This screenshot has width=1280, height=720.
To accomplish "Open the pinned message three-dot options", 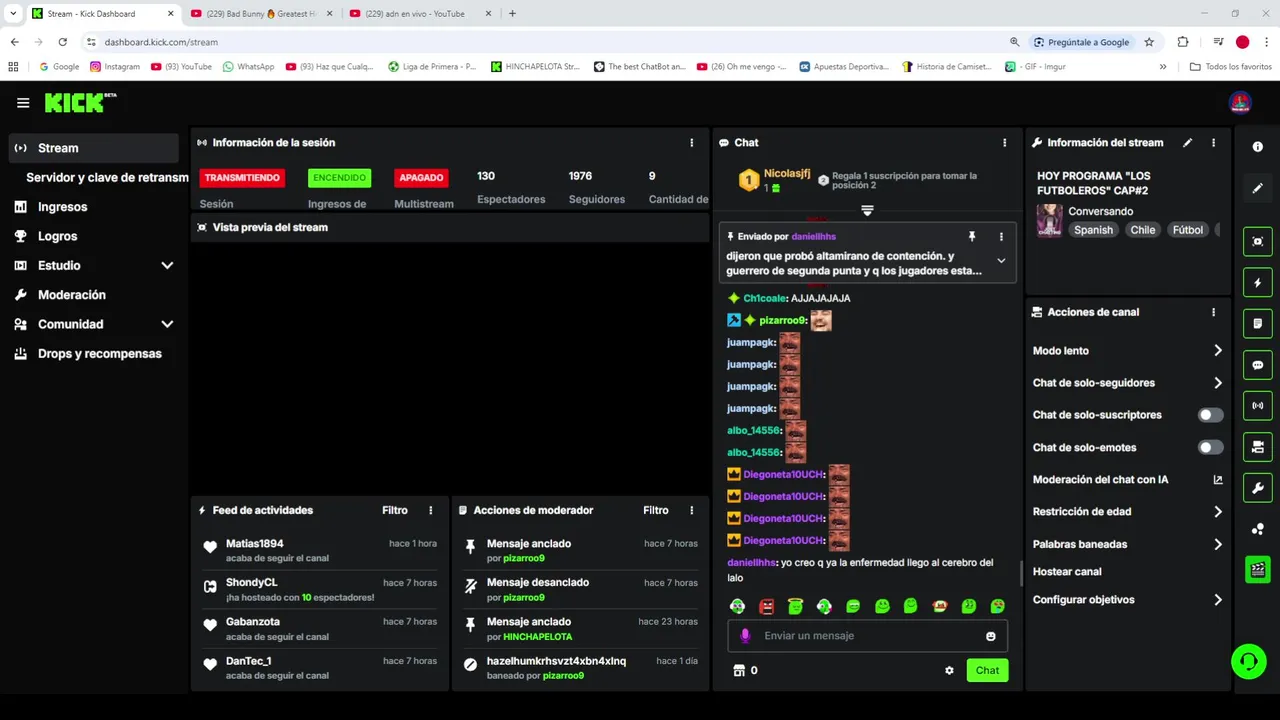I will click(x=1001, y=237).
